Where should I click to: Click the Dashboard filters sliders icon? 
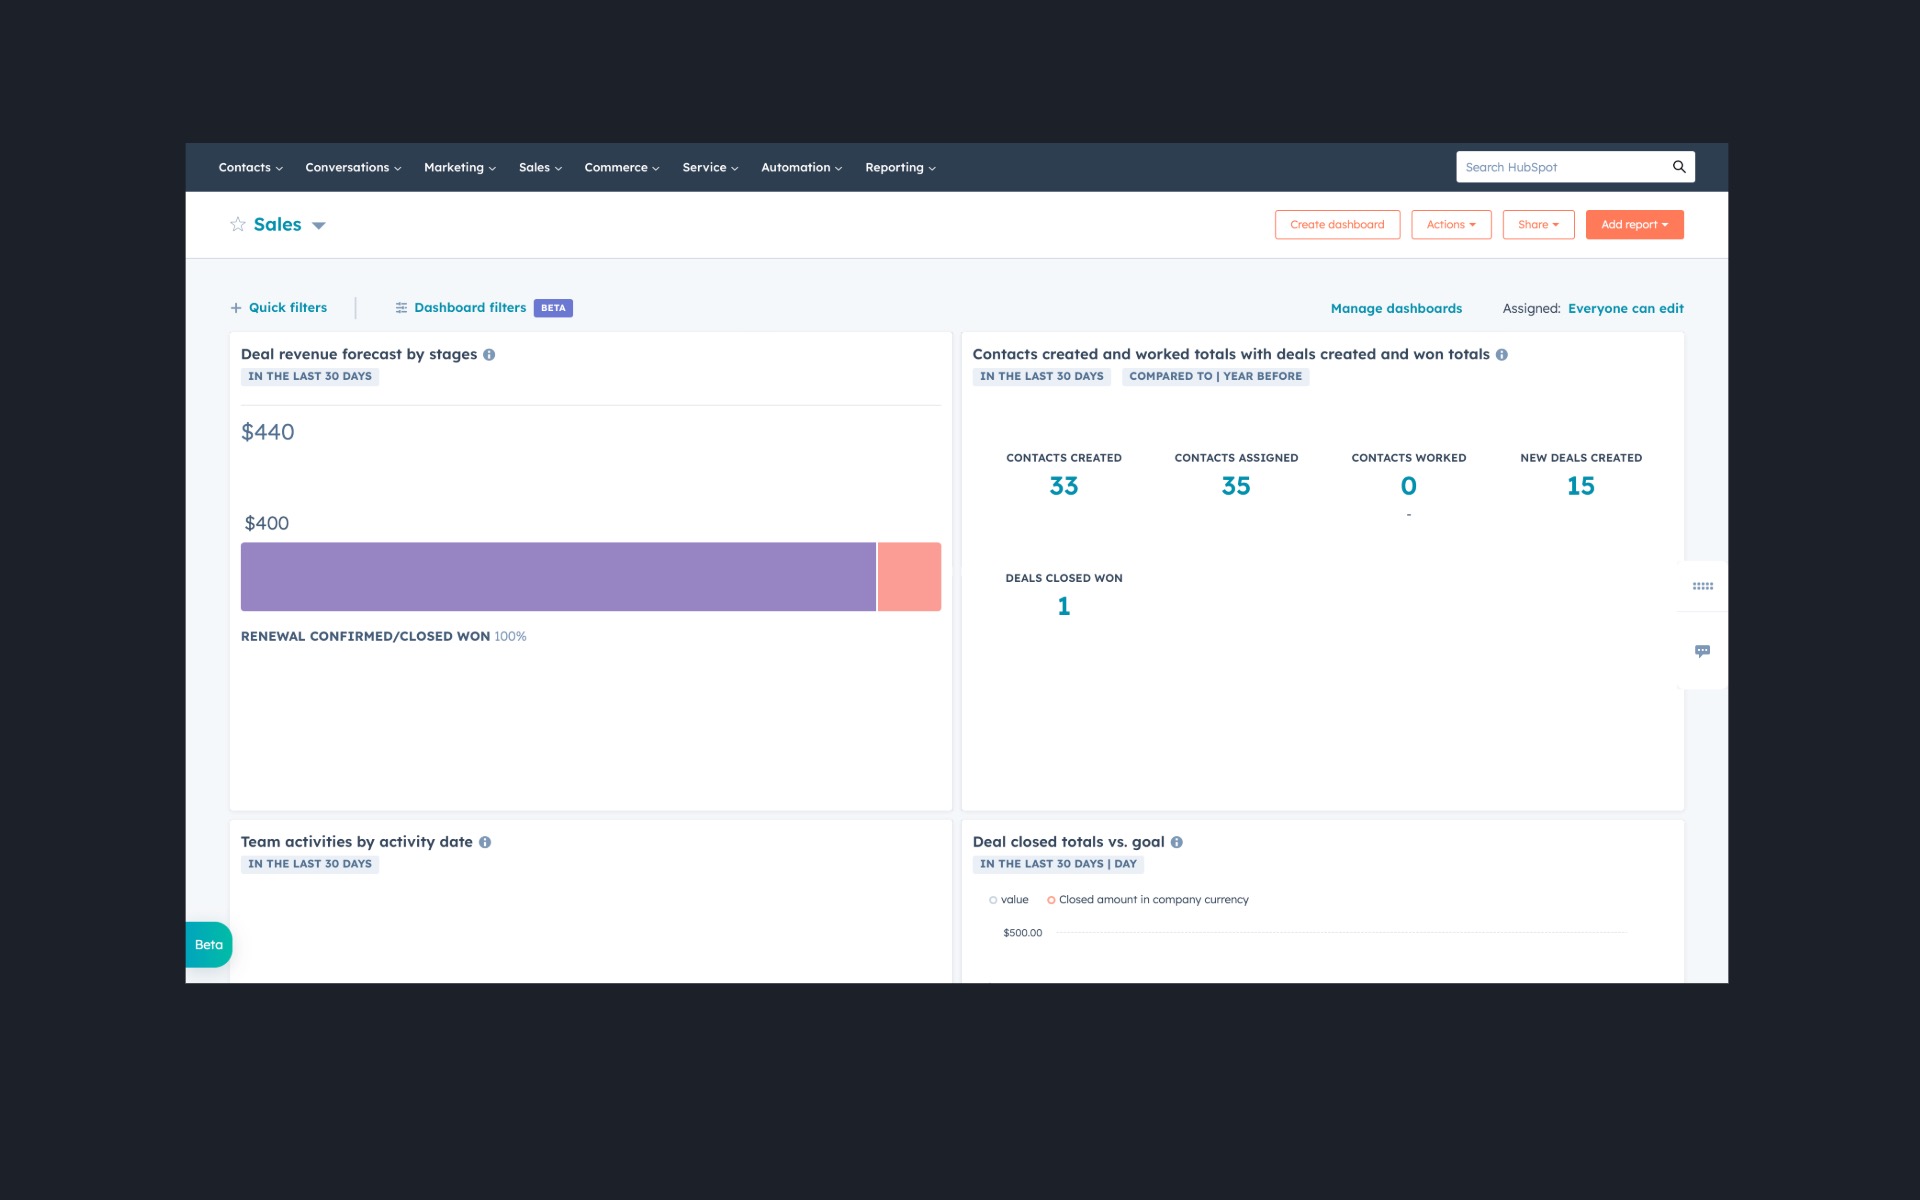[x=401, y=307]
